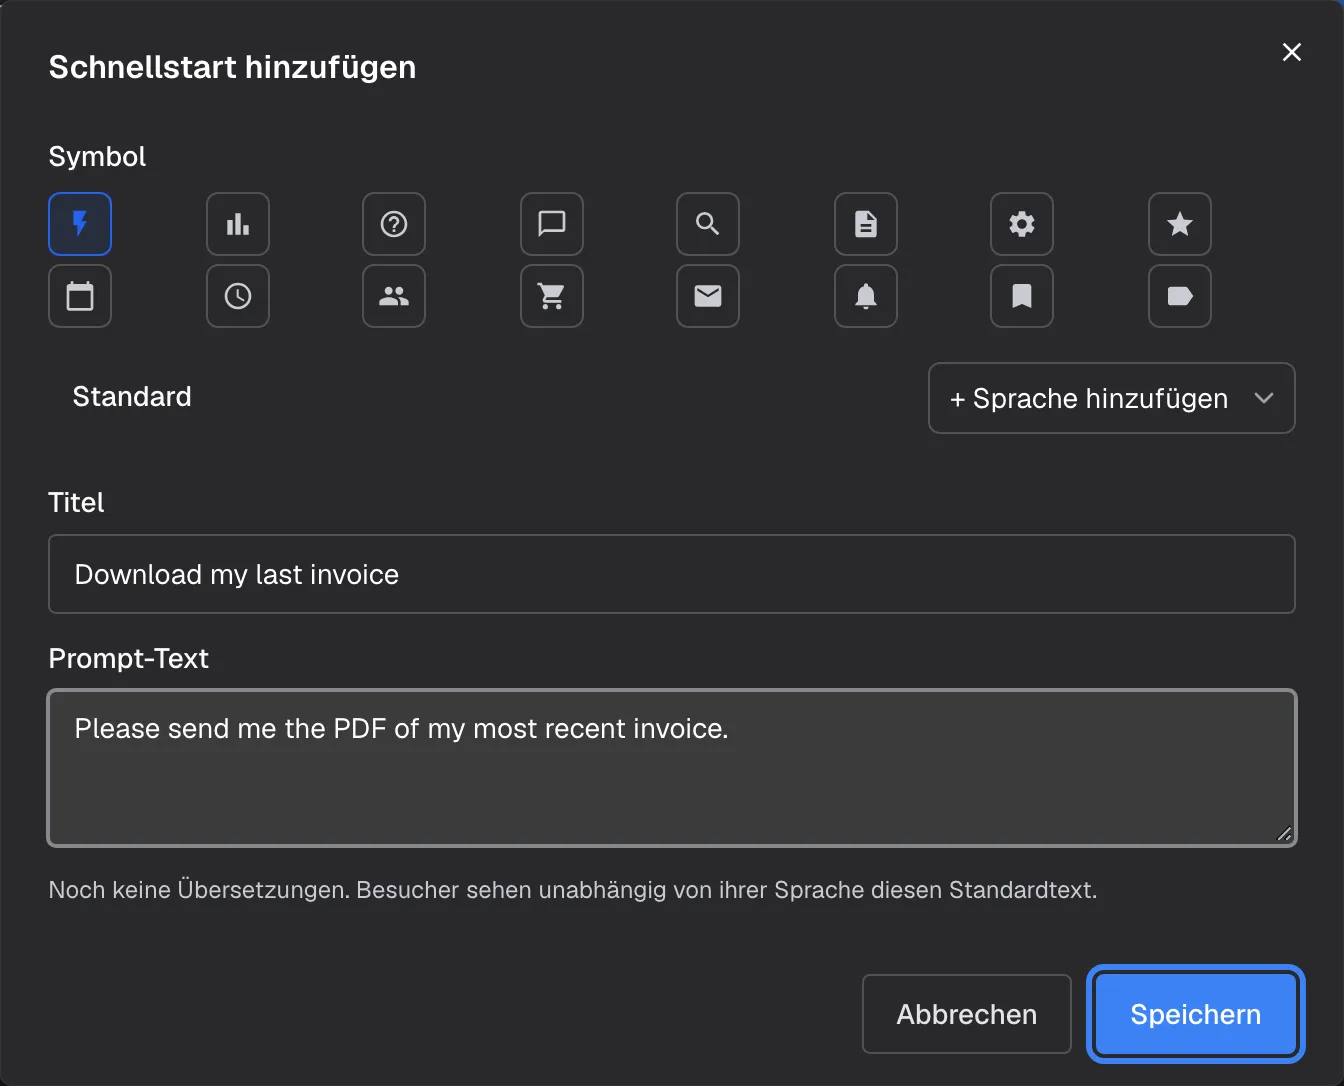Select the chat bubble symbol

pos(552,224)
